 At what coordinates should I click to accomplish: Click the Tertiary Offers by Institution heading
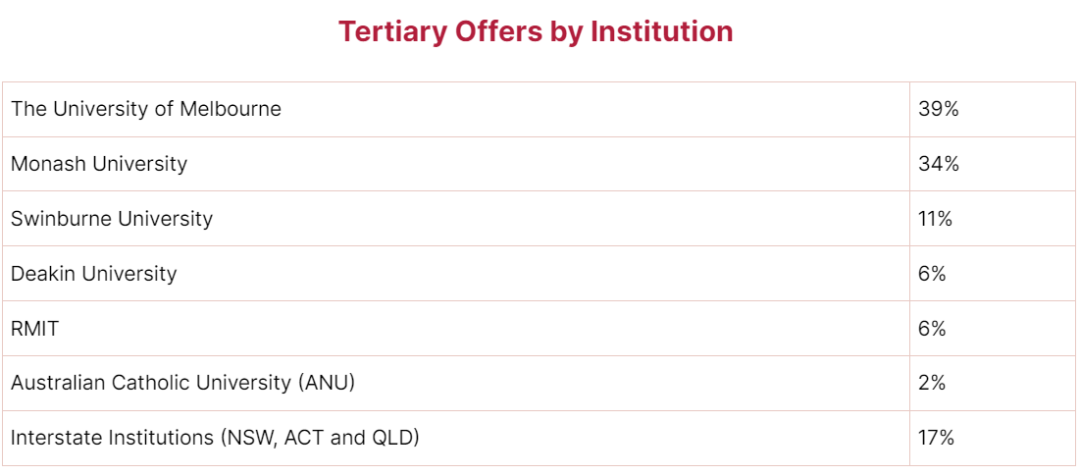[x=536, y=32]
